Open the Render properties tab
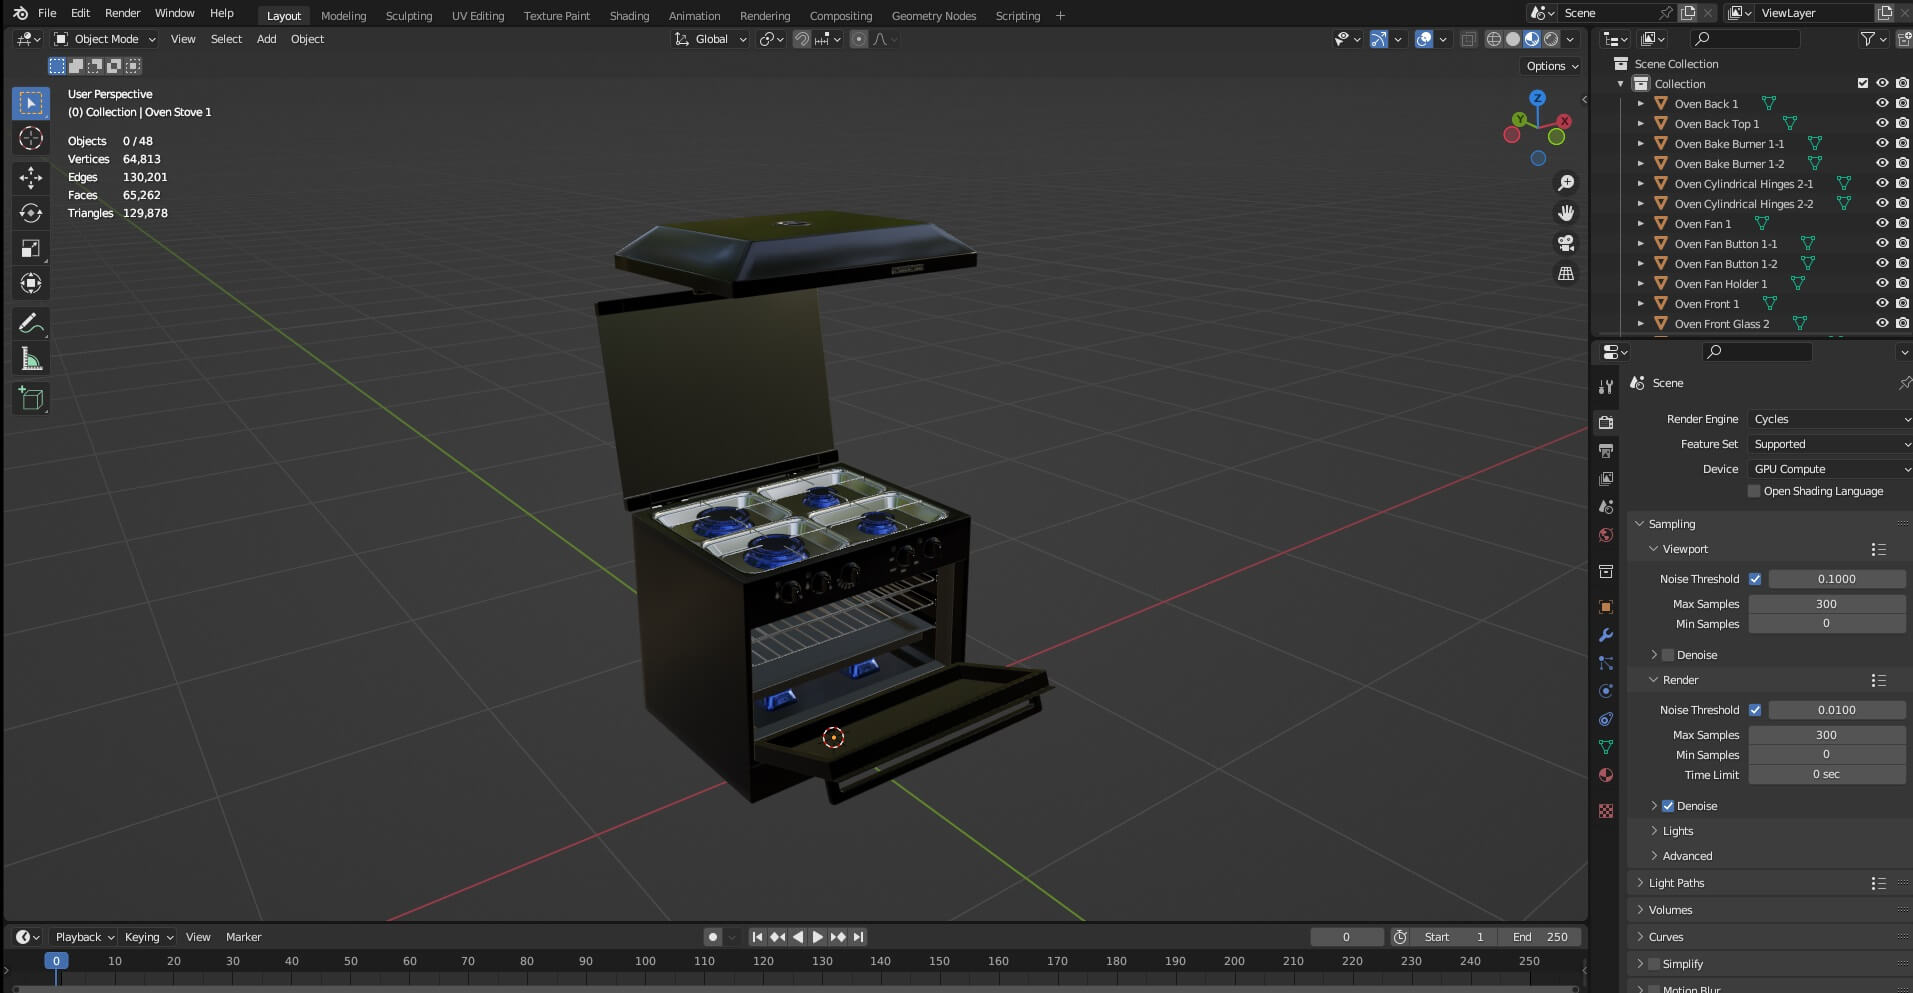Screen dimensions: 1913x993 1606,423
